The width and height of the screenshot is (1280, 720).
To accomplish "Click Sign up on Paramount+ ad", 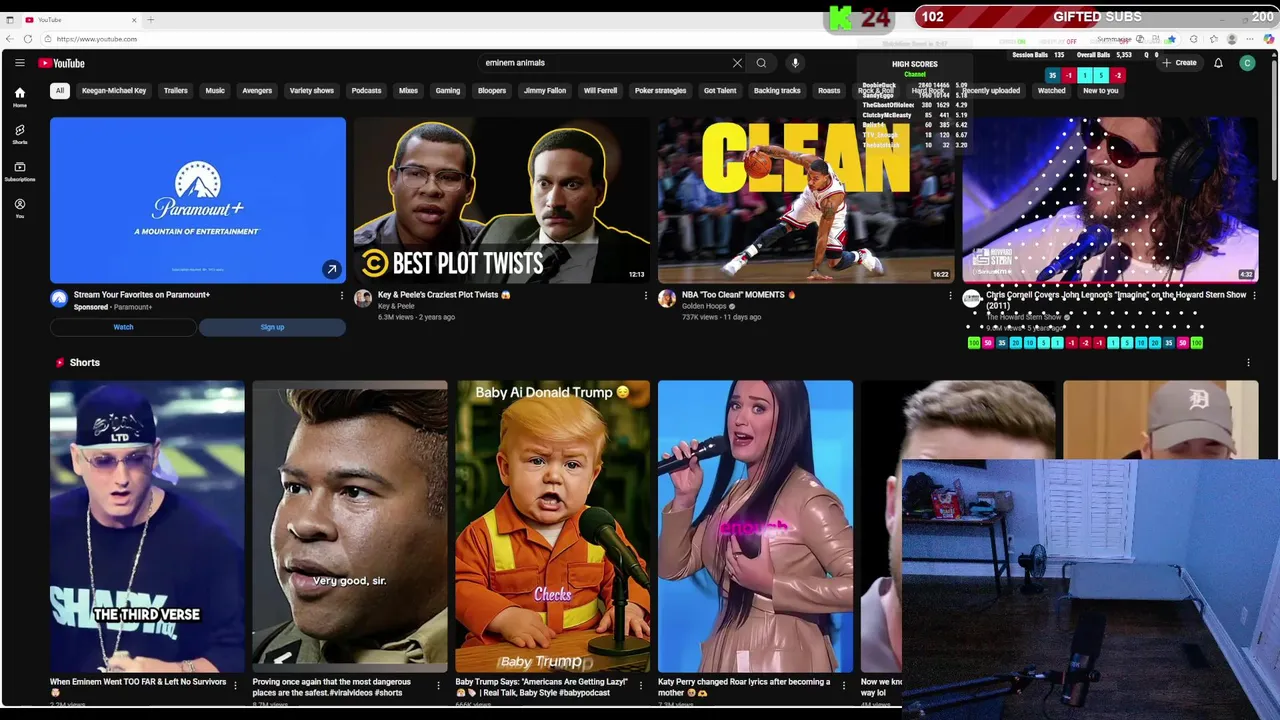I will (272, 327).
